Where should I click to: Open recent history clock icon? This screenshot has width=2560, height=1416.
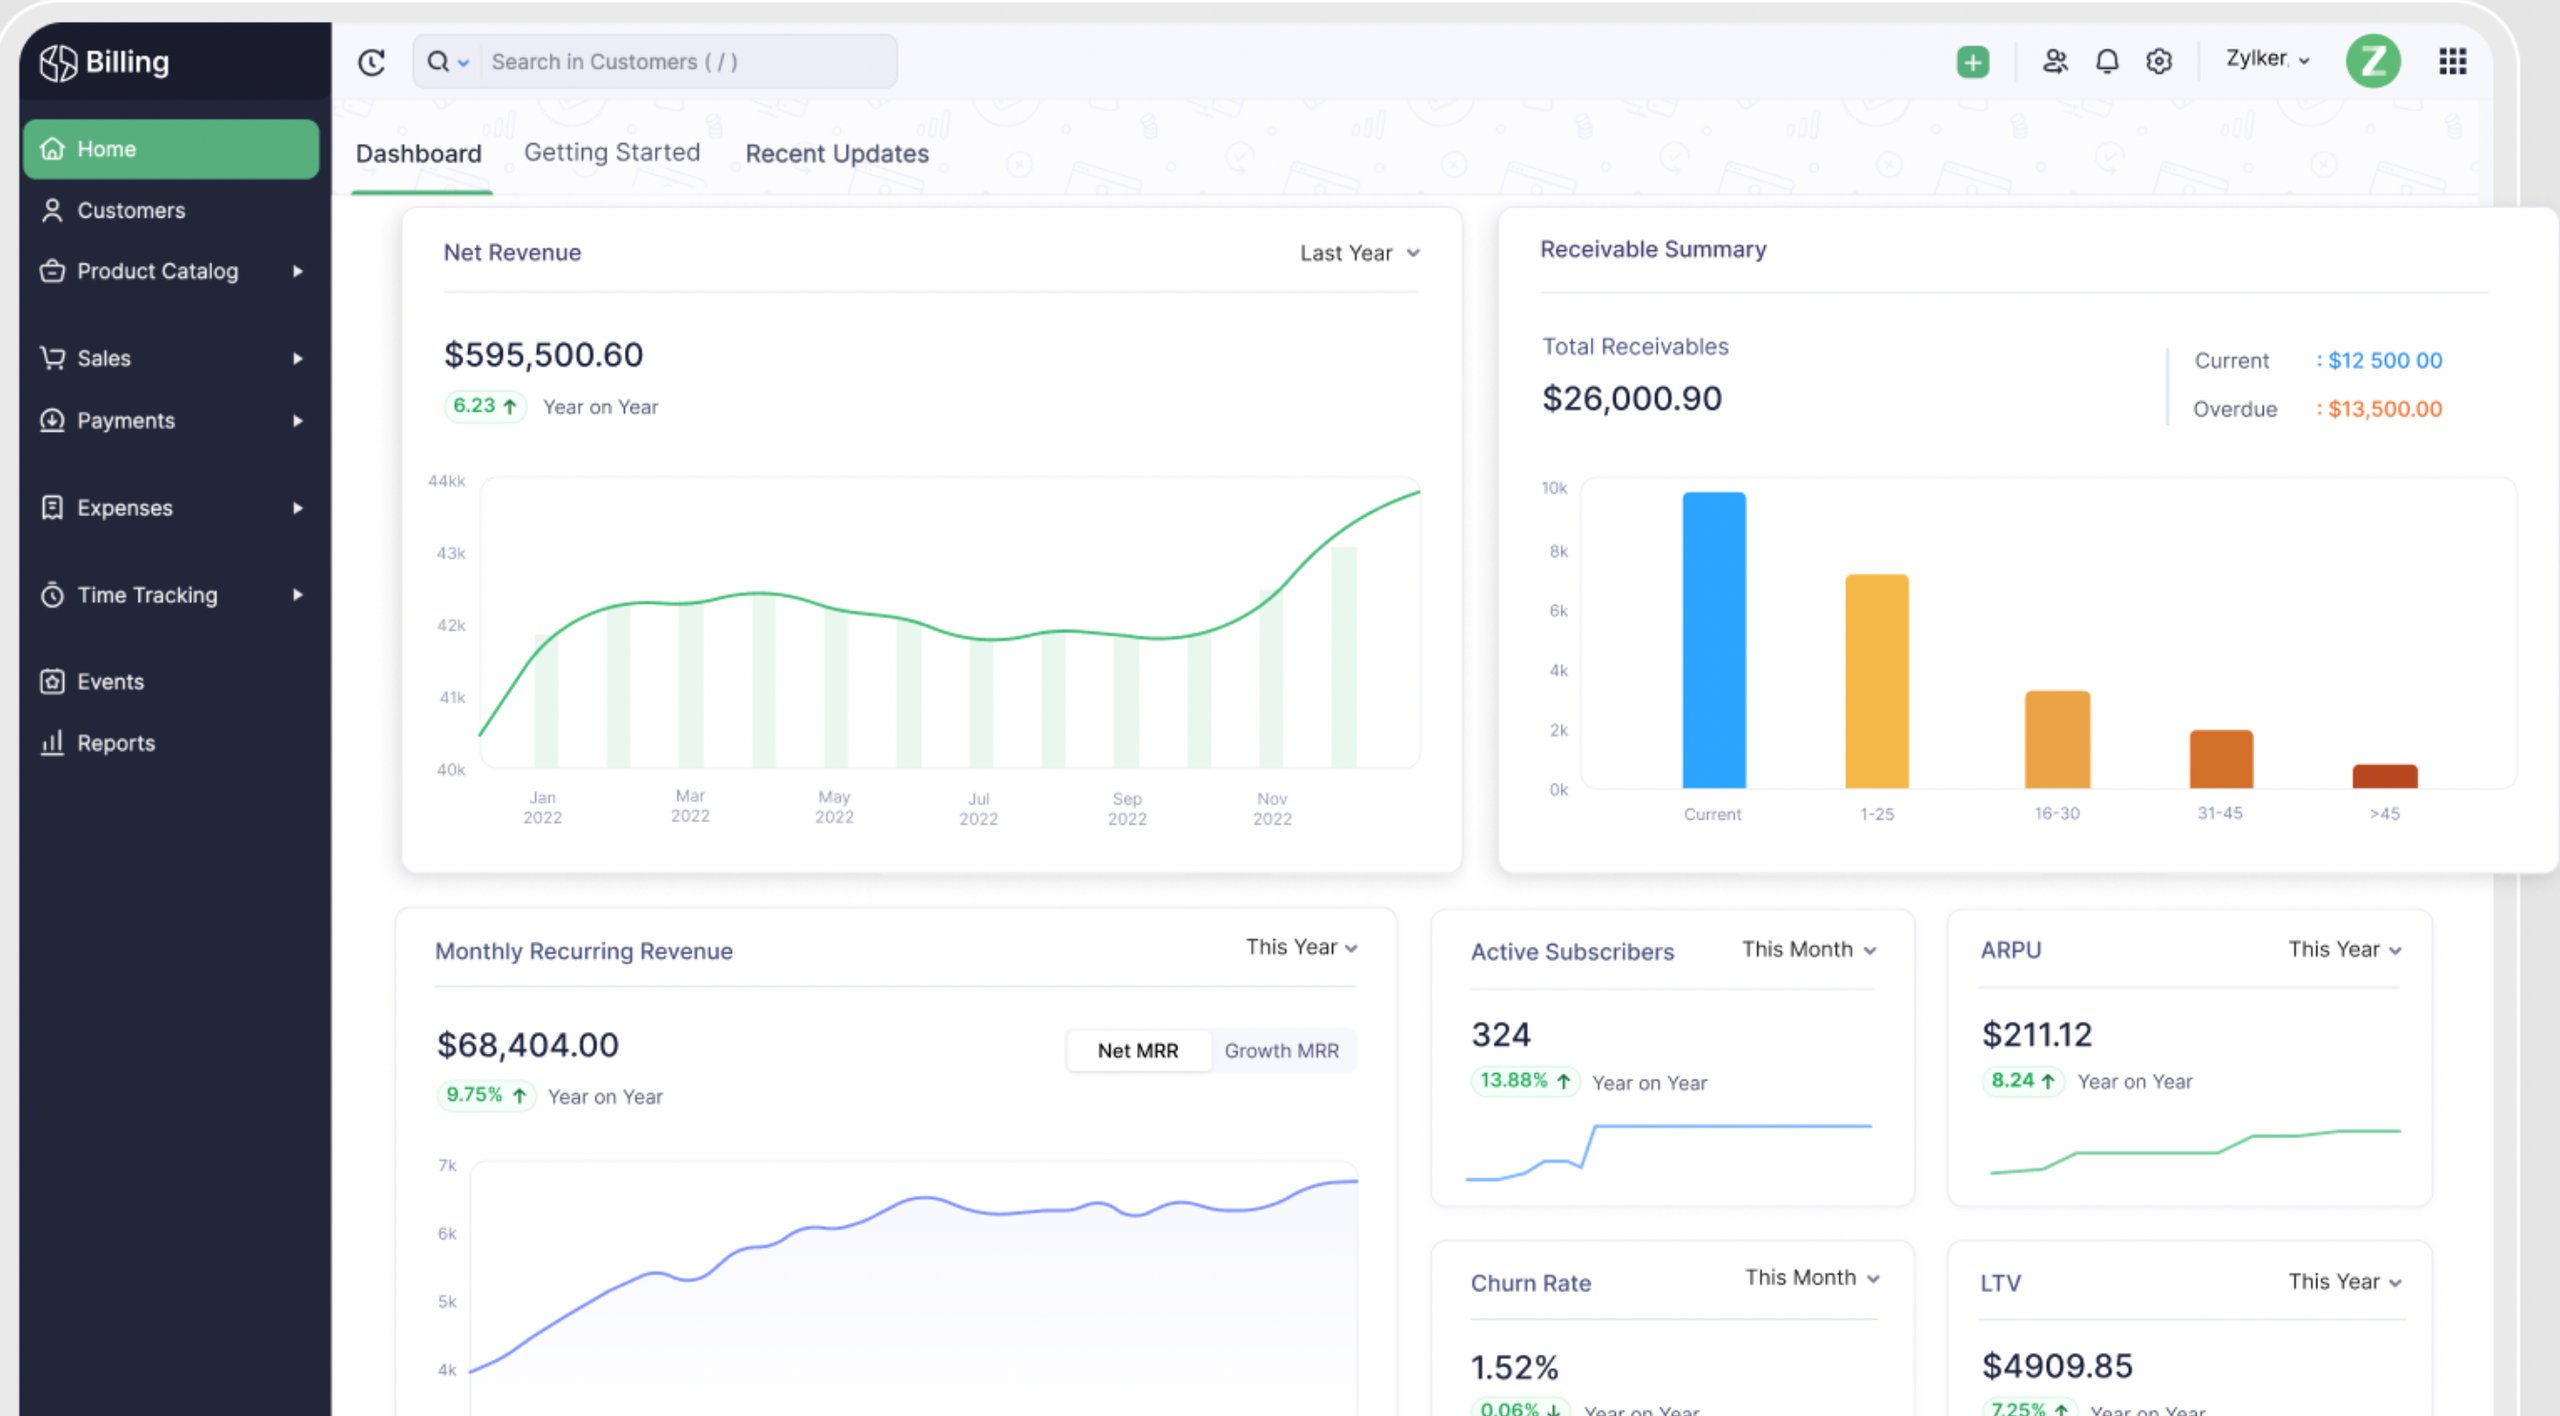(371, 62)
